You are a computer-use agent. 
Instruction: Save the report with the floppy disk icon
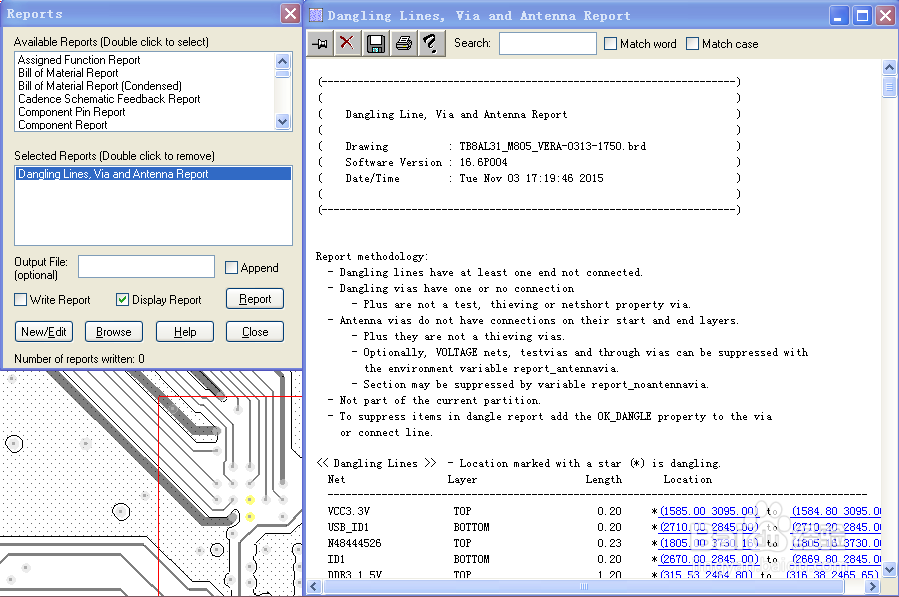point(376,44)
